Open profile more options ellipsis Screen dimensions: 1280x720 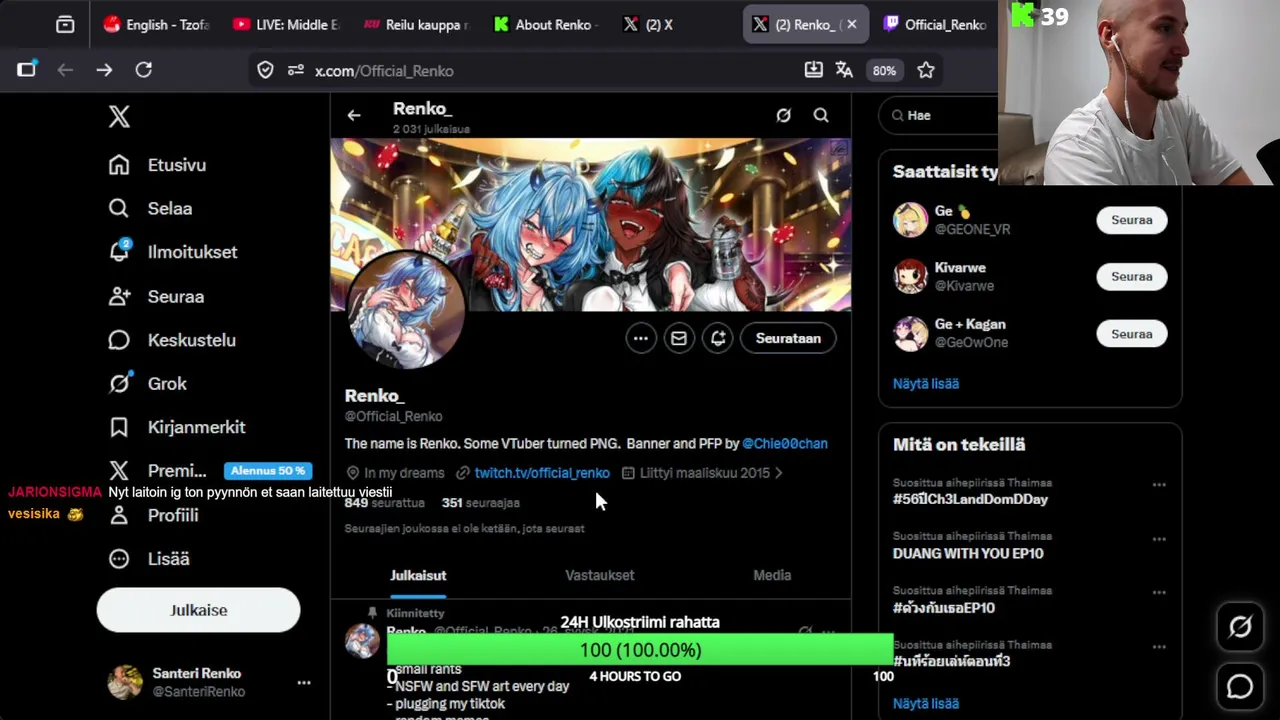(x=641, y=338)
